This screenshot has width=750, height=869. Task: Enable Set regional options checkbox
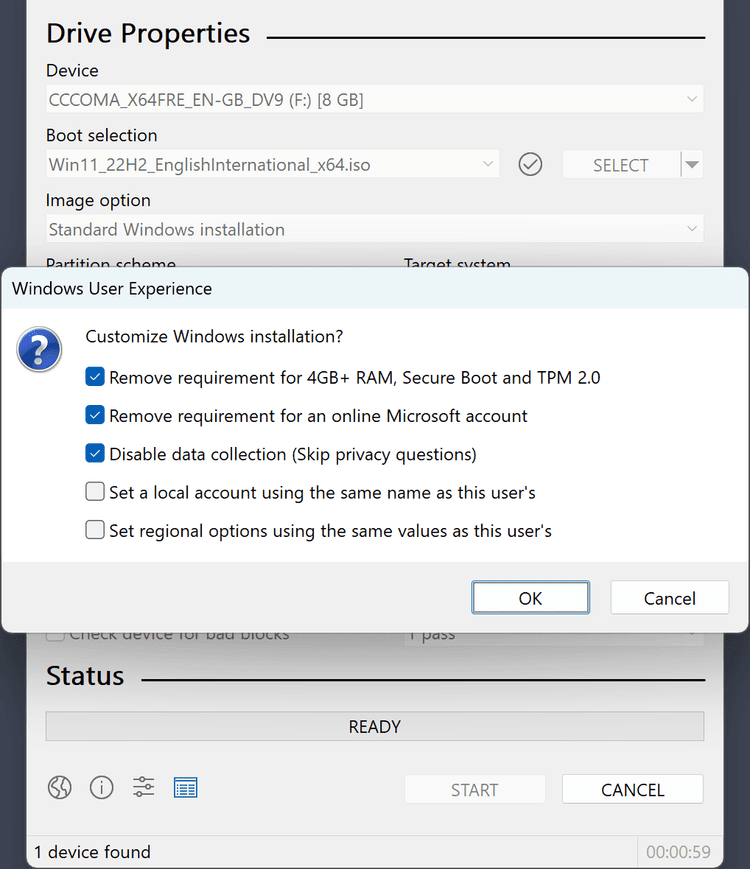95,530
